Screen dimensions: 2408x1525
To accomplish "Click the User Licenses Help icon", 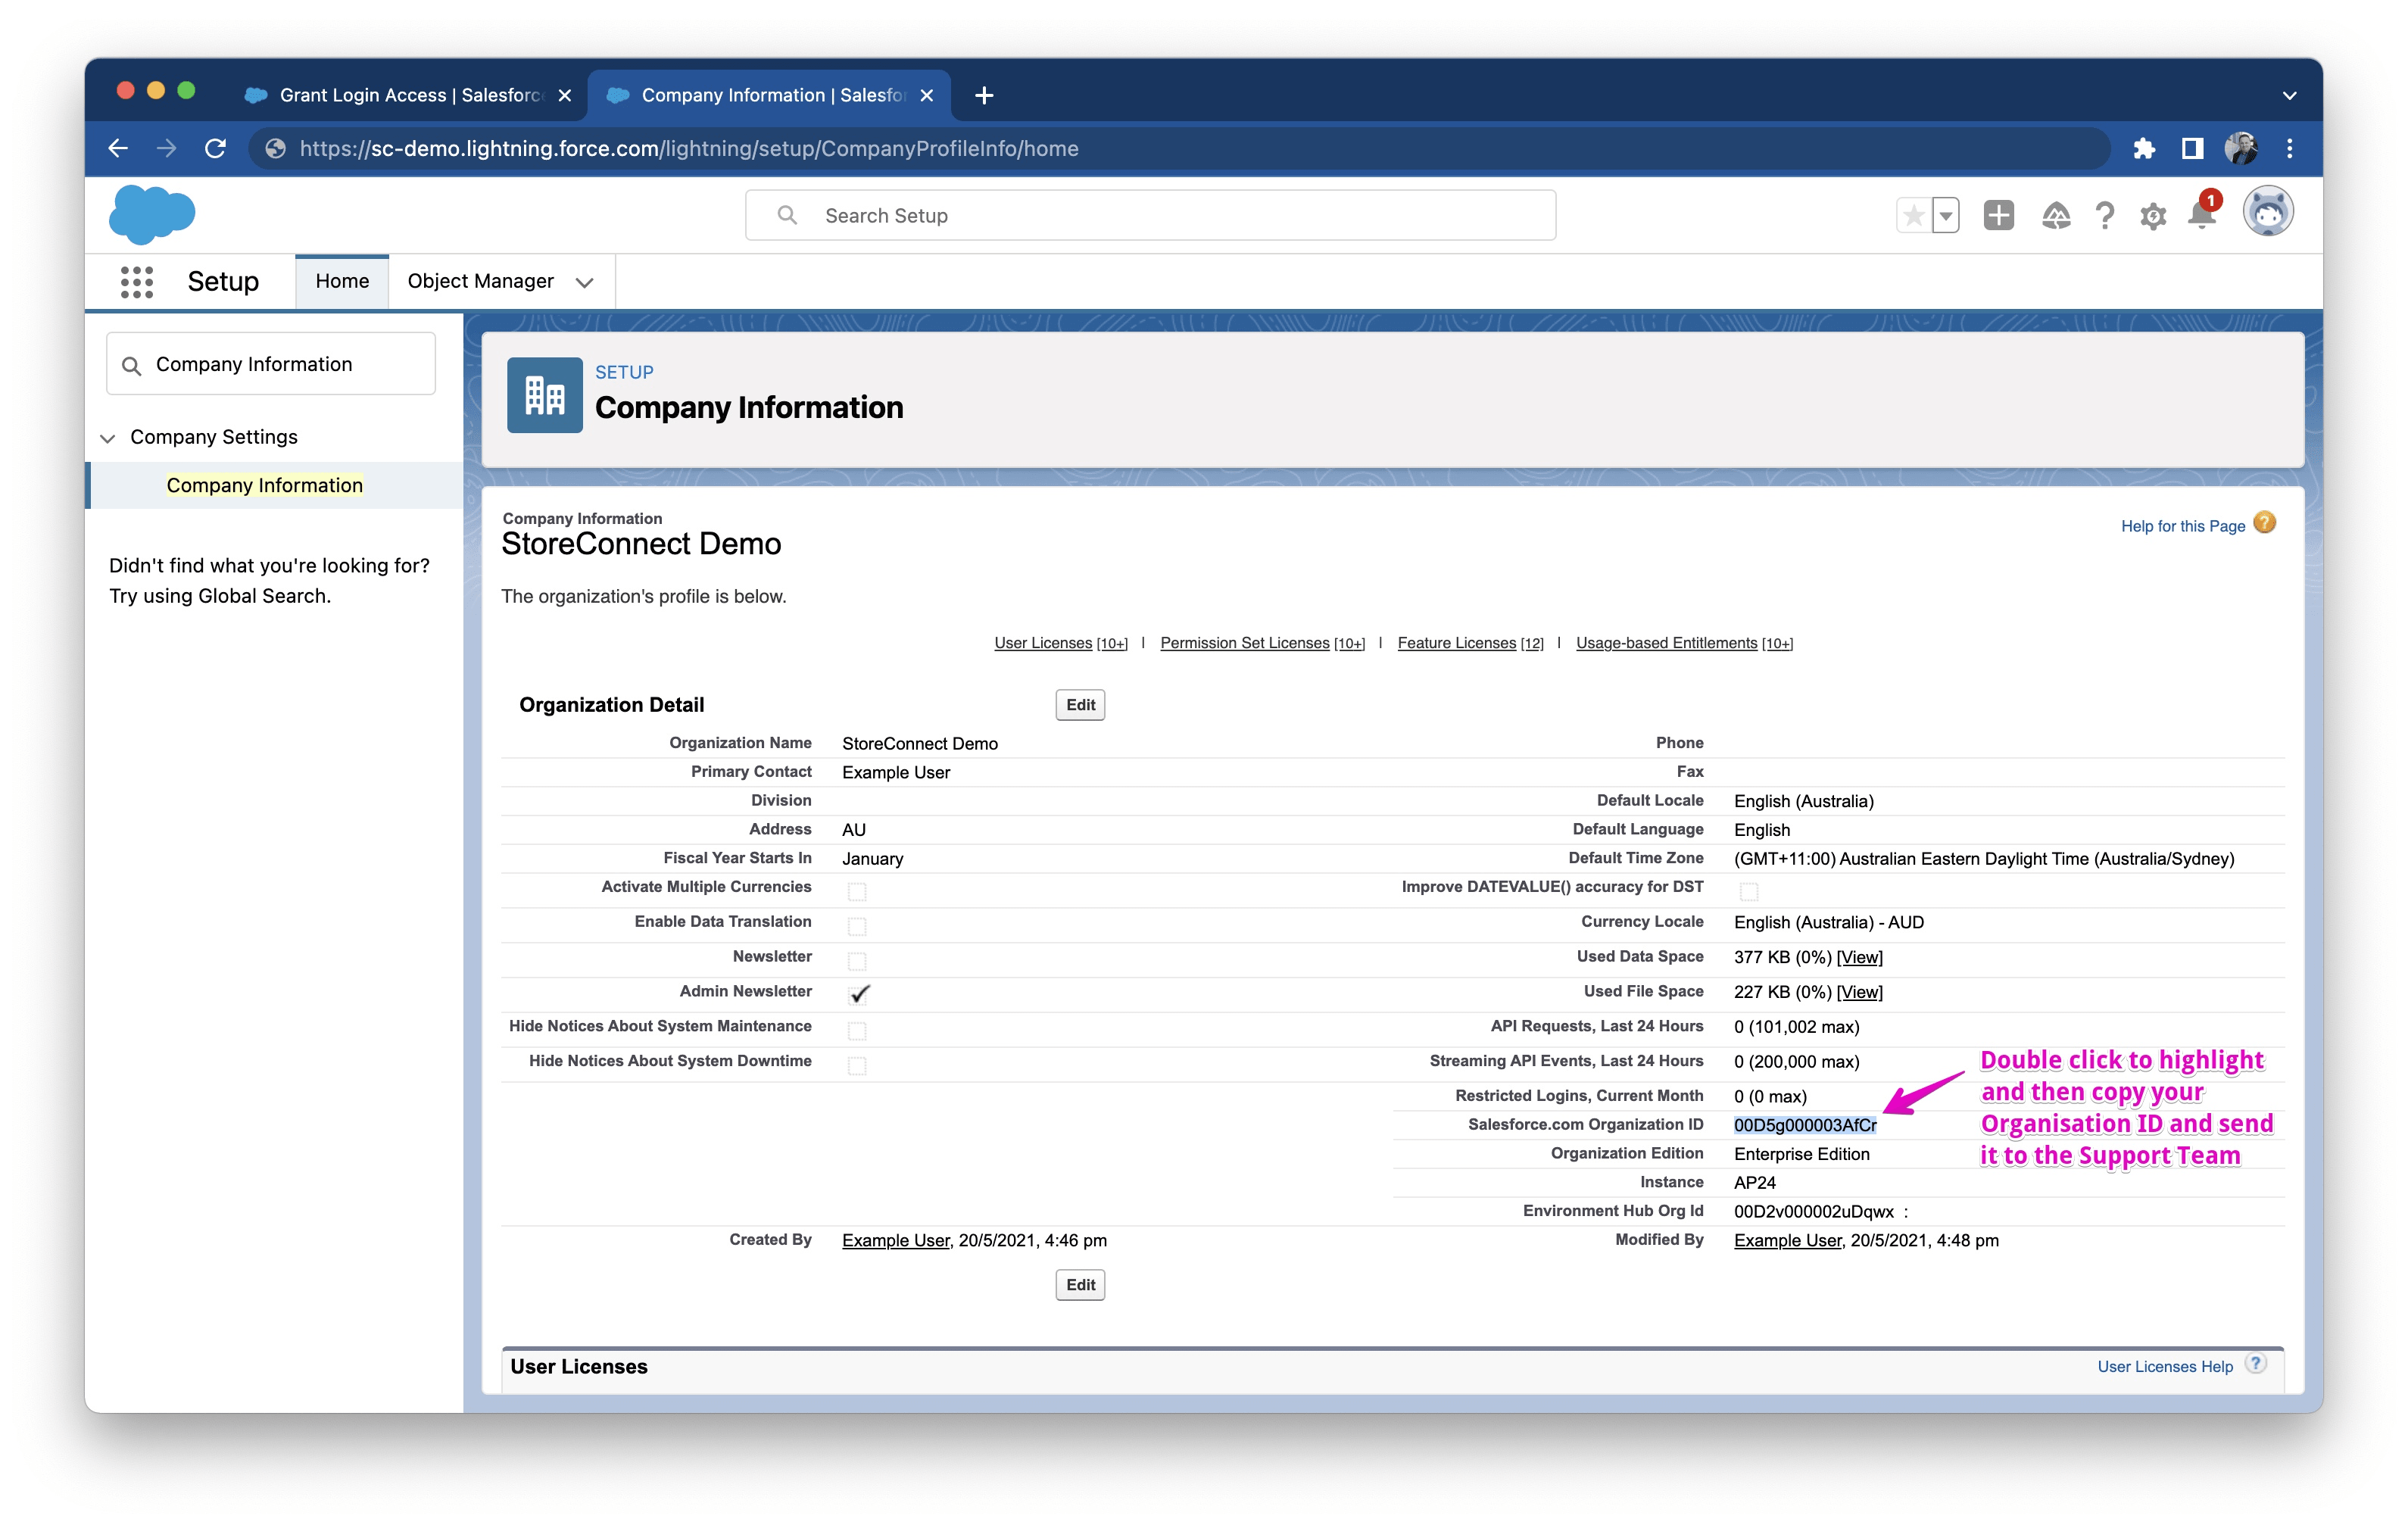I will click(x=2257, y=1362).
